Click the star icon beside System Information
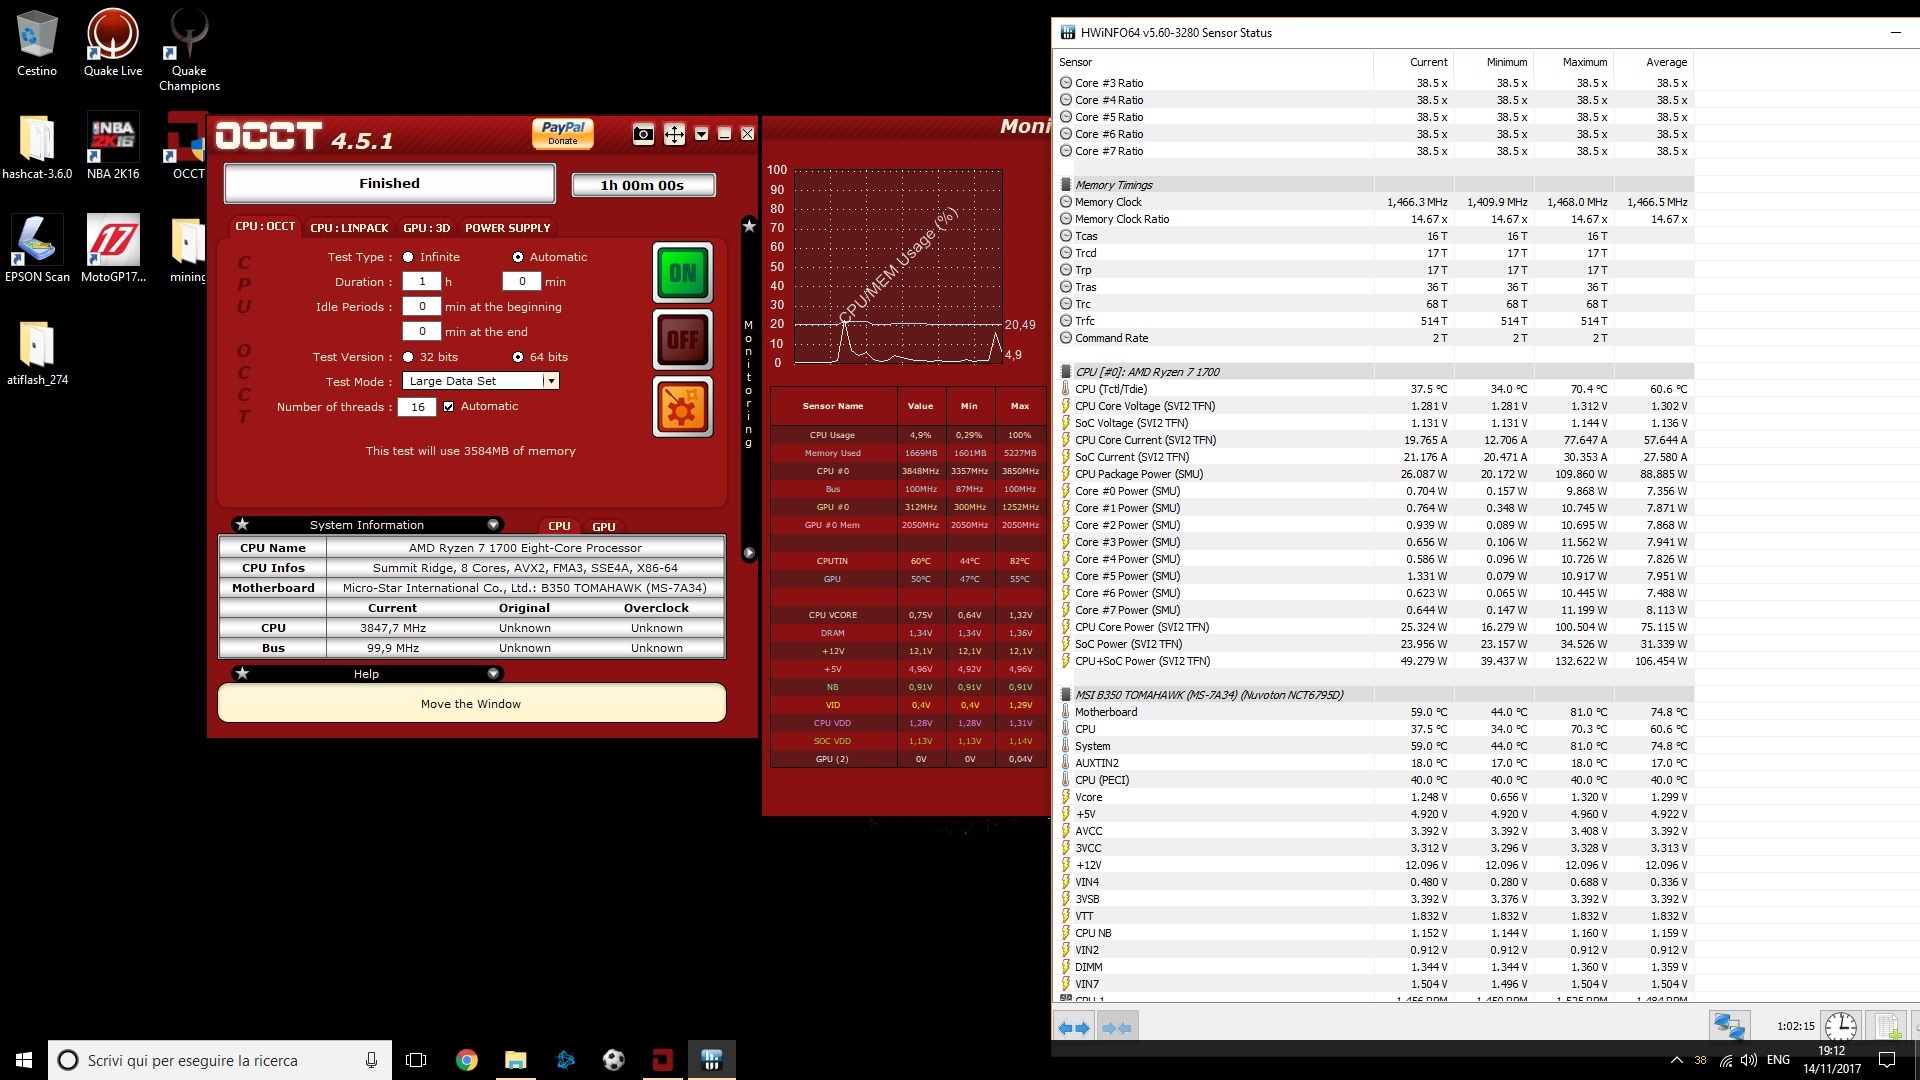 242,524
